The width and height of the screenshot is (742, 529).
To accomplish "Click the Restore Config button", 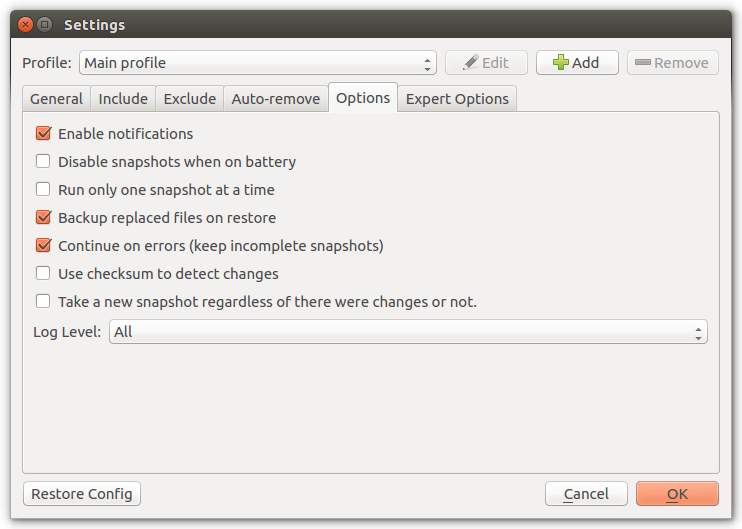I will pyautogui.click(x=82, y=494).
